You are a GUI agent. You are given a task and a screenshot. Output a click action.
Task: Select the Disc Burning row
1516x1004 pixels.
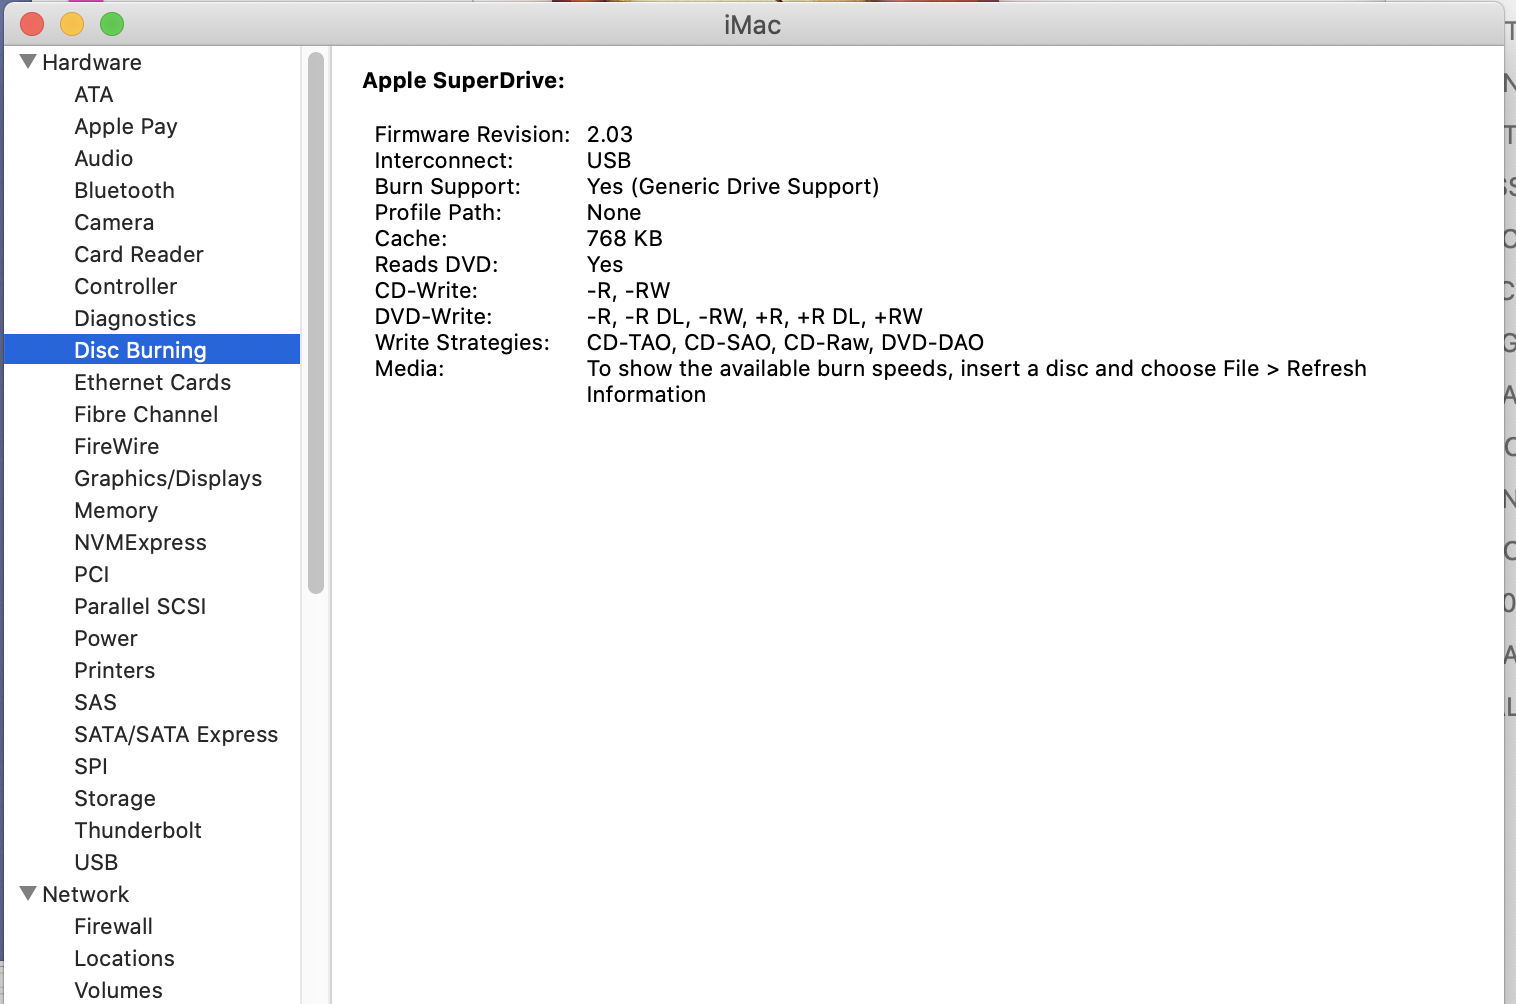click(152, 349)
